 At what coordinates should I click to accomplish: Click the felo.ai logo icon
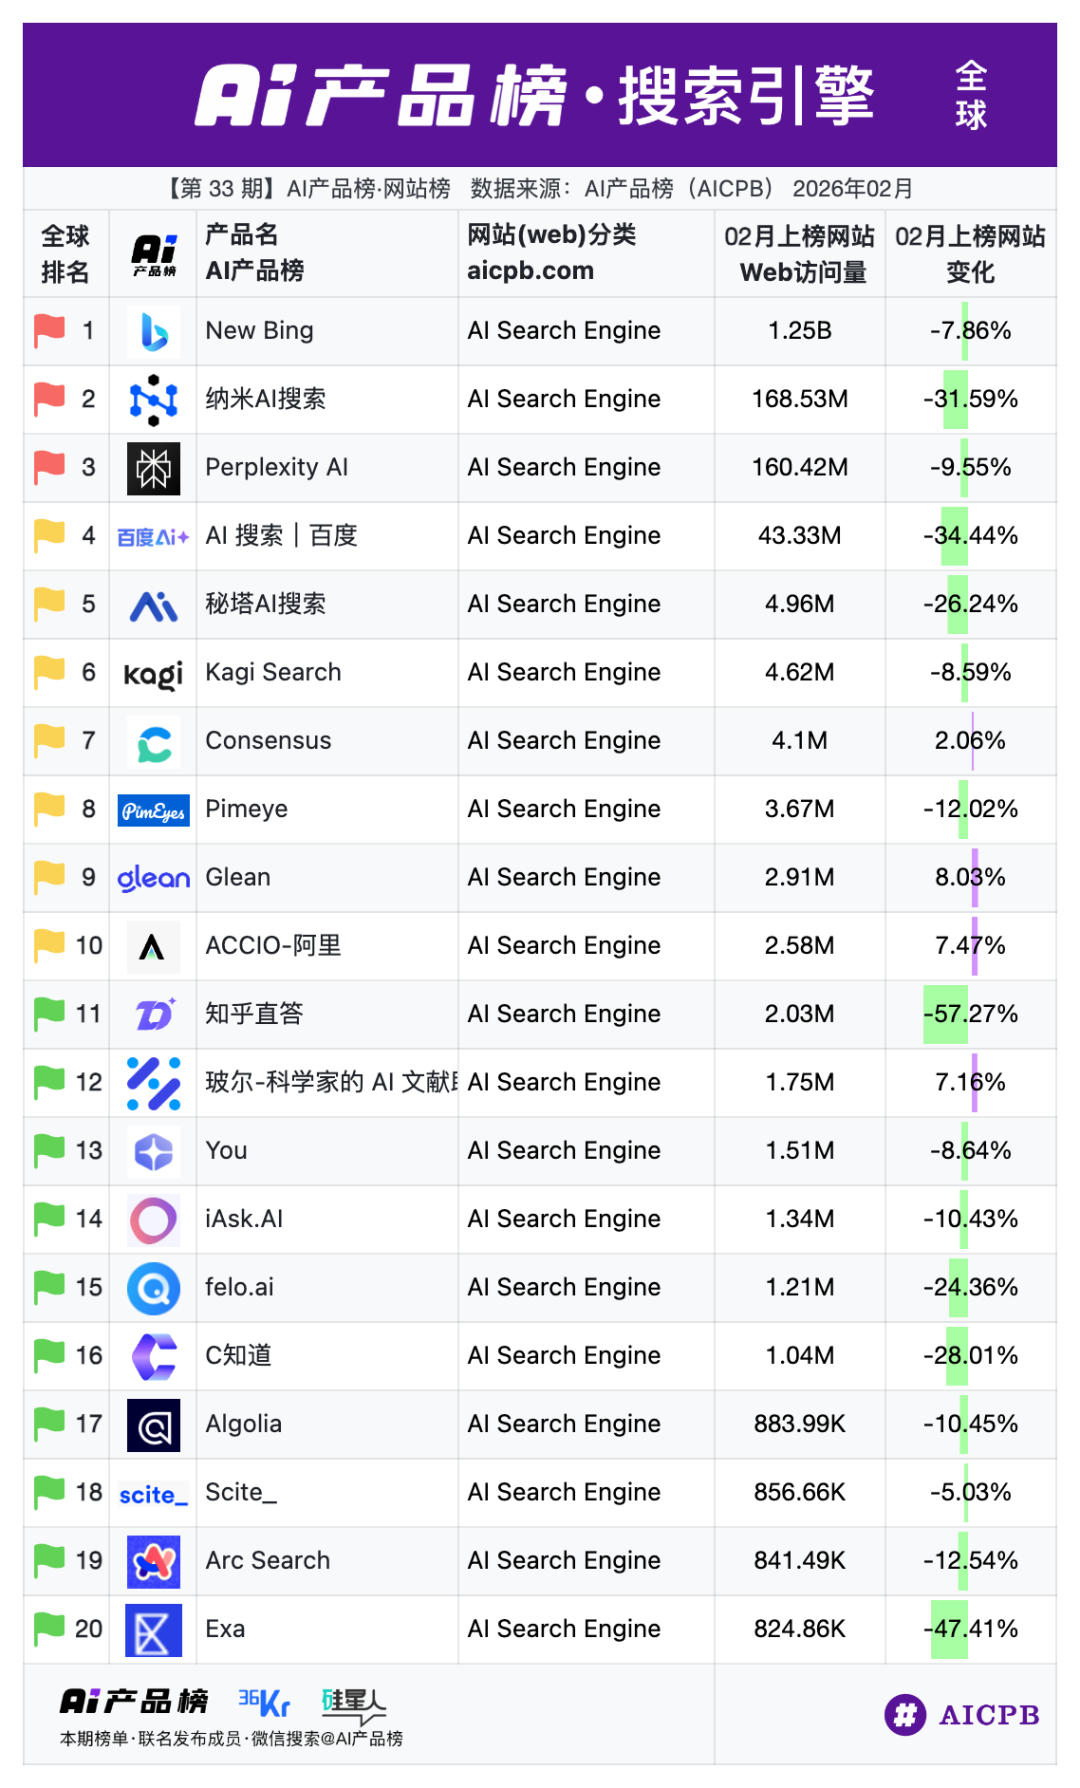pos(154,1288)
